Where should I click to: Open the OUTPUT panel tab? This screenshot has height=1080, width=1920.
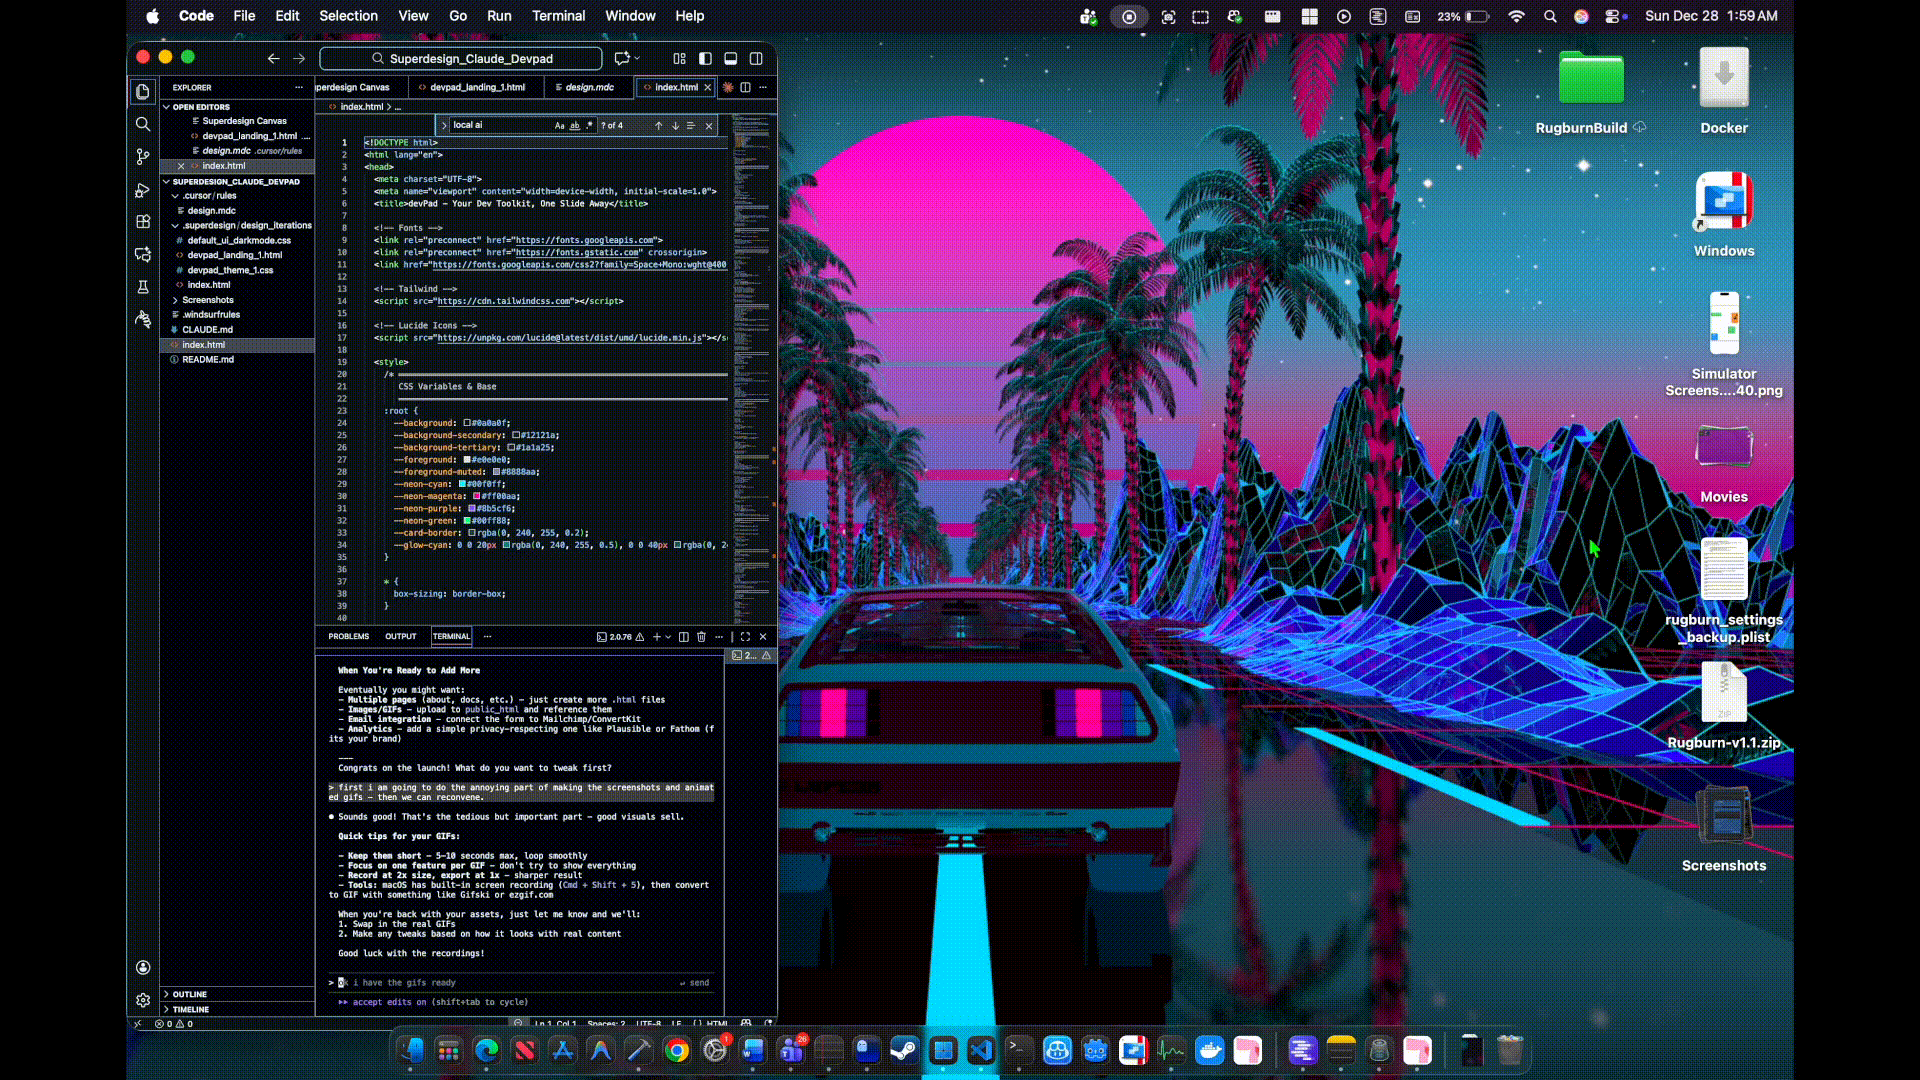click(x=401, y=637)
